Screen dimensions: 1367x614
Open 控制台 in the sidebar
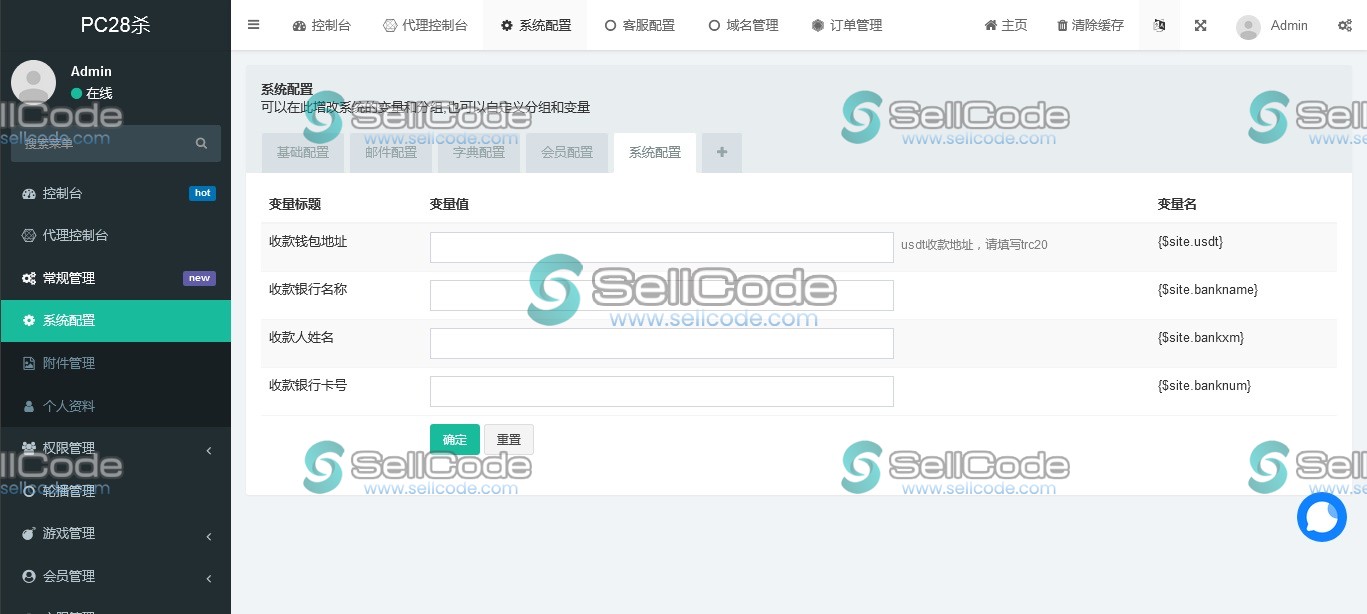coord(115,193)
